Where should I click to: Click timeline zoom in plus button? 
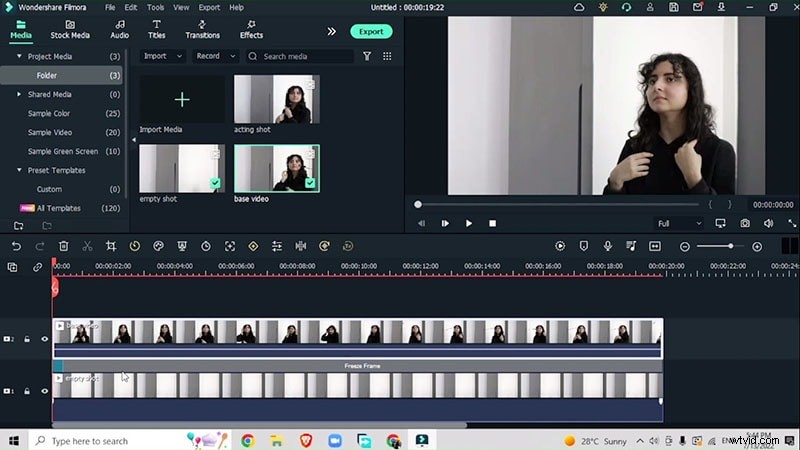pyautogui.click(x=757, y=247)
